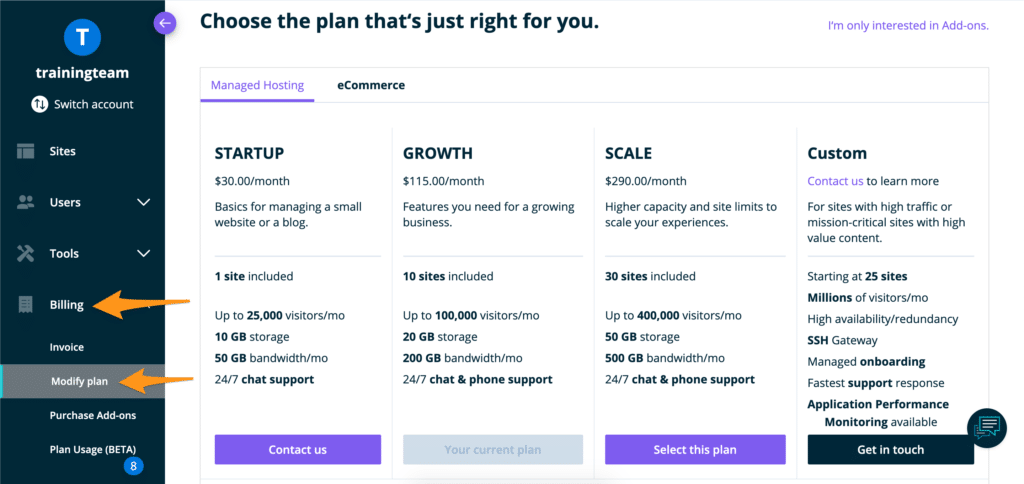Select the Managed Hosting tab
The image size is (1024, 484).
coord(257,85)
